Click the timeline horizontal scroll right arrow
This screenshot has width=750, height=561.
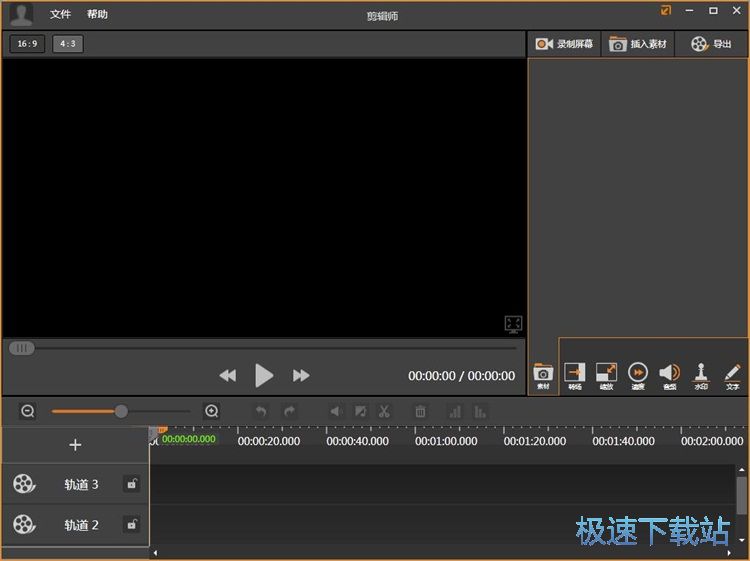pyautogui.click(x=729, y=553)
